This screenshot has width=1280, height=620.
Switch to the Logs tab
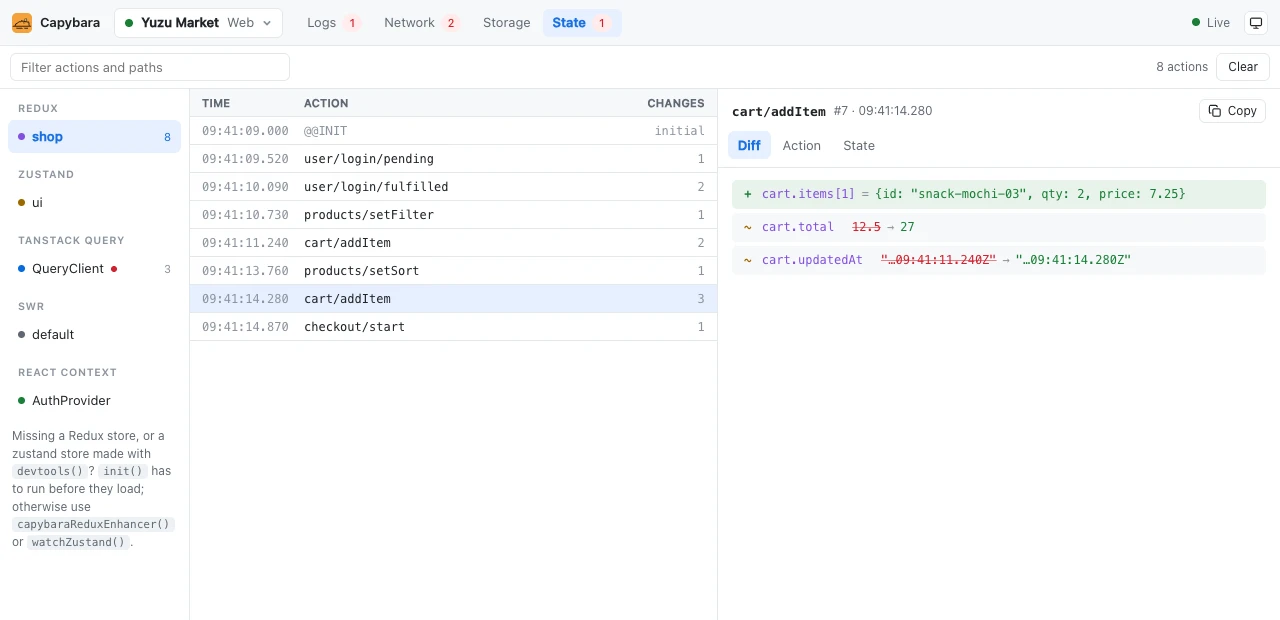point(334,23)
